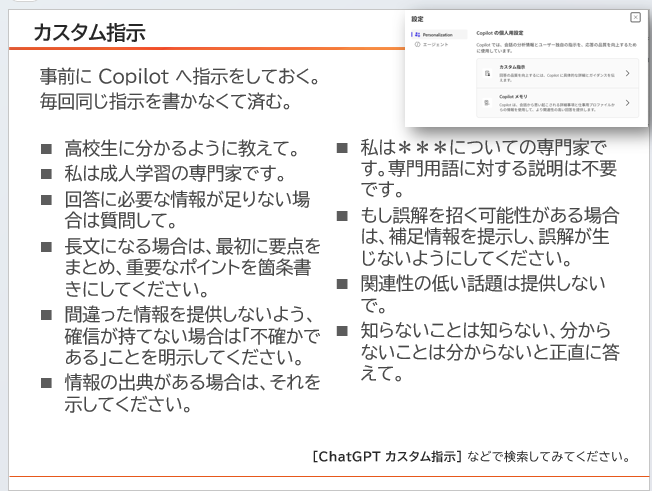The image size is (652, 491).
Task: Click the bullet '高校生に分かるように教えて。'
Action: coord(182,148)
